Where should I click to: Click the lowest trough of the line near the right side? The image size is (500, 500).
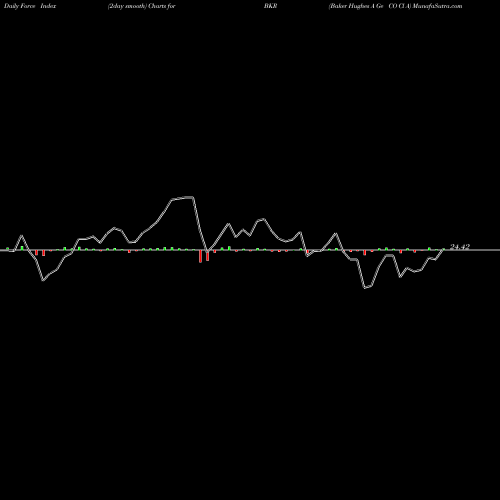pos(366,287)
